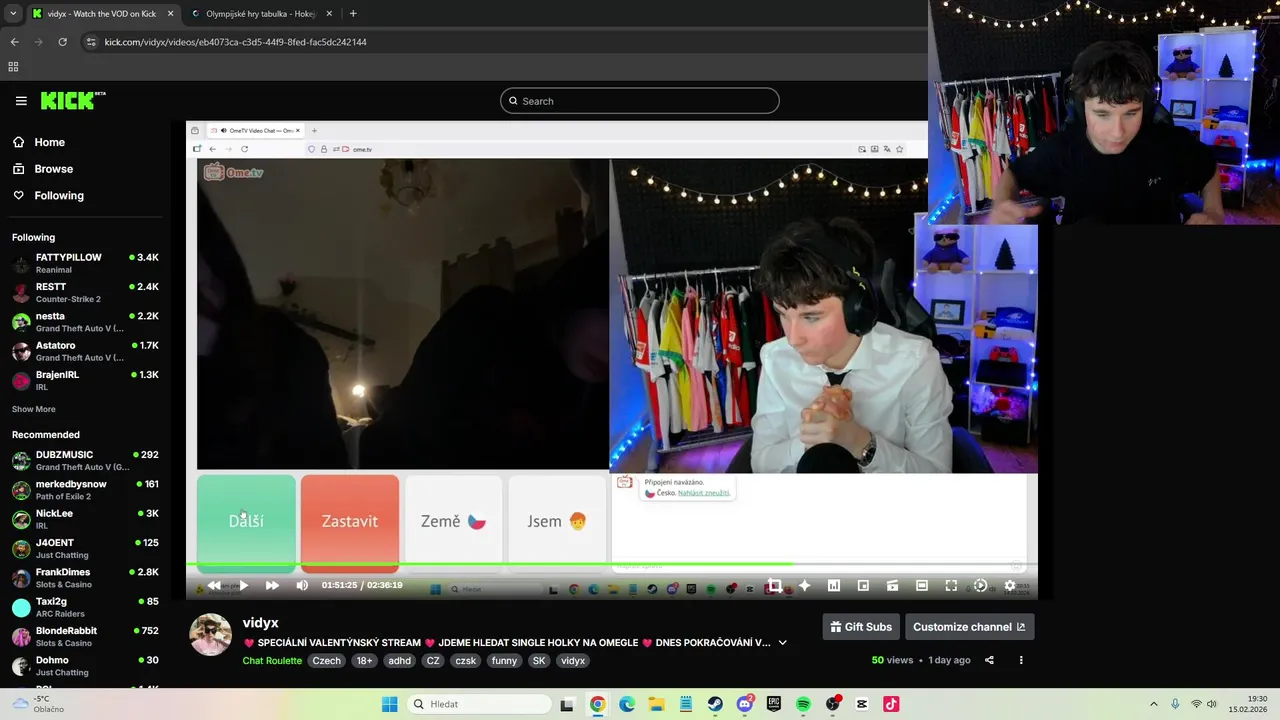
Task: Click the vidyx channel name
Action: pos(260,623)
